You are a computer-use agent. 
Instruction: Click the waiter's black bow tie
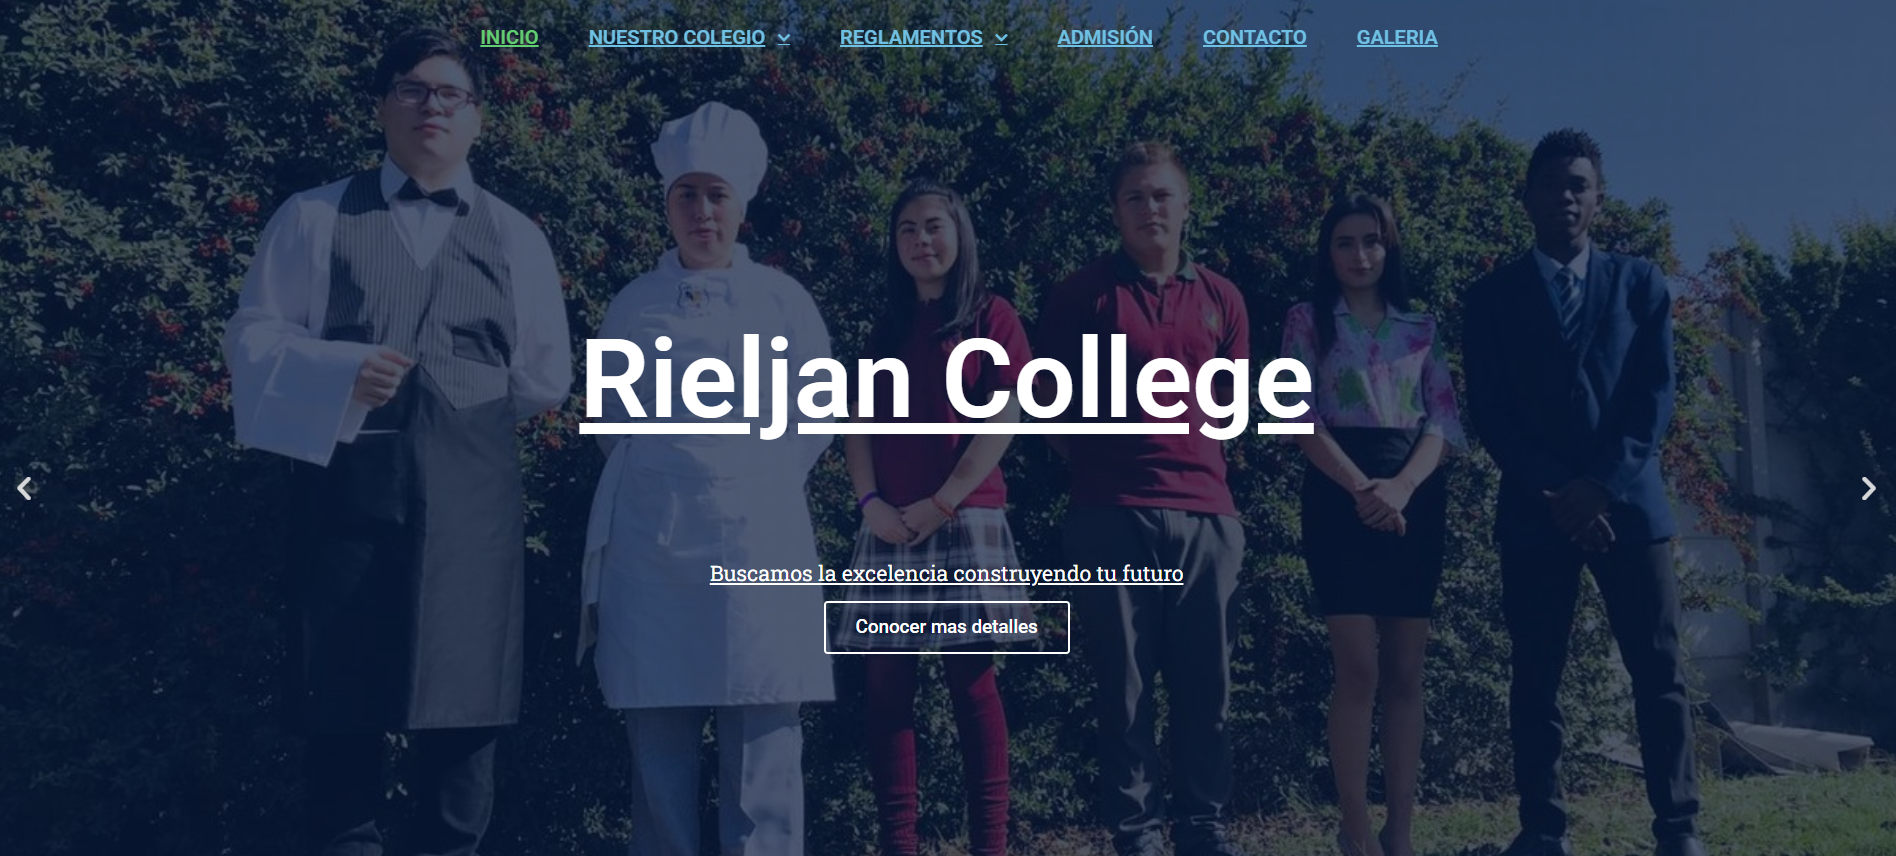428,193
